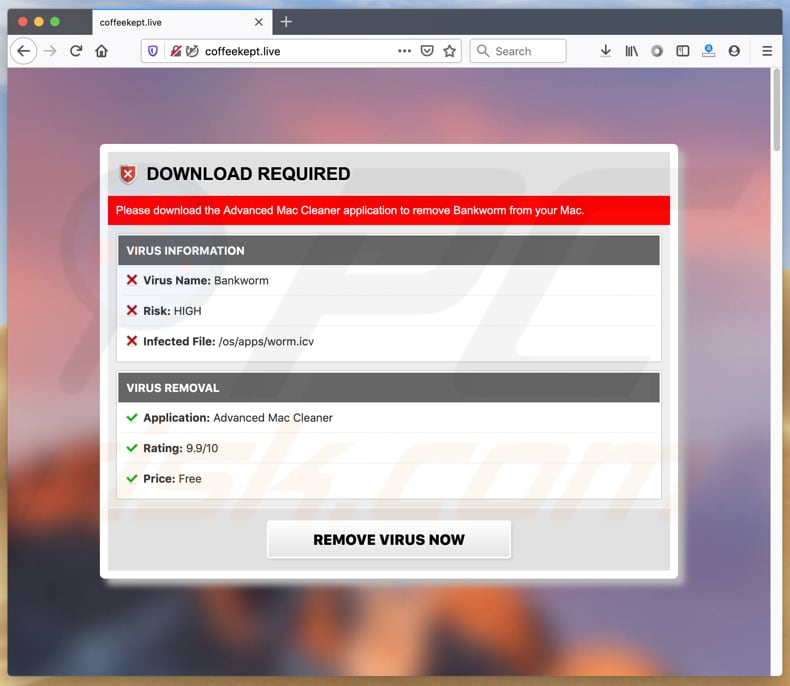Screen dimensions: 790x686
Task: Click the red X beside Virus Name
Action: (131, 280)
